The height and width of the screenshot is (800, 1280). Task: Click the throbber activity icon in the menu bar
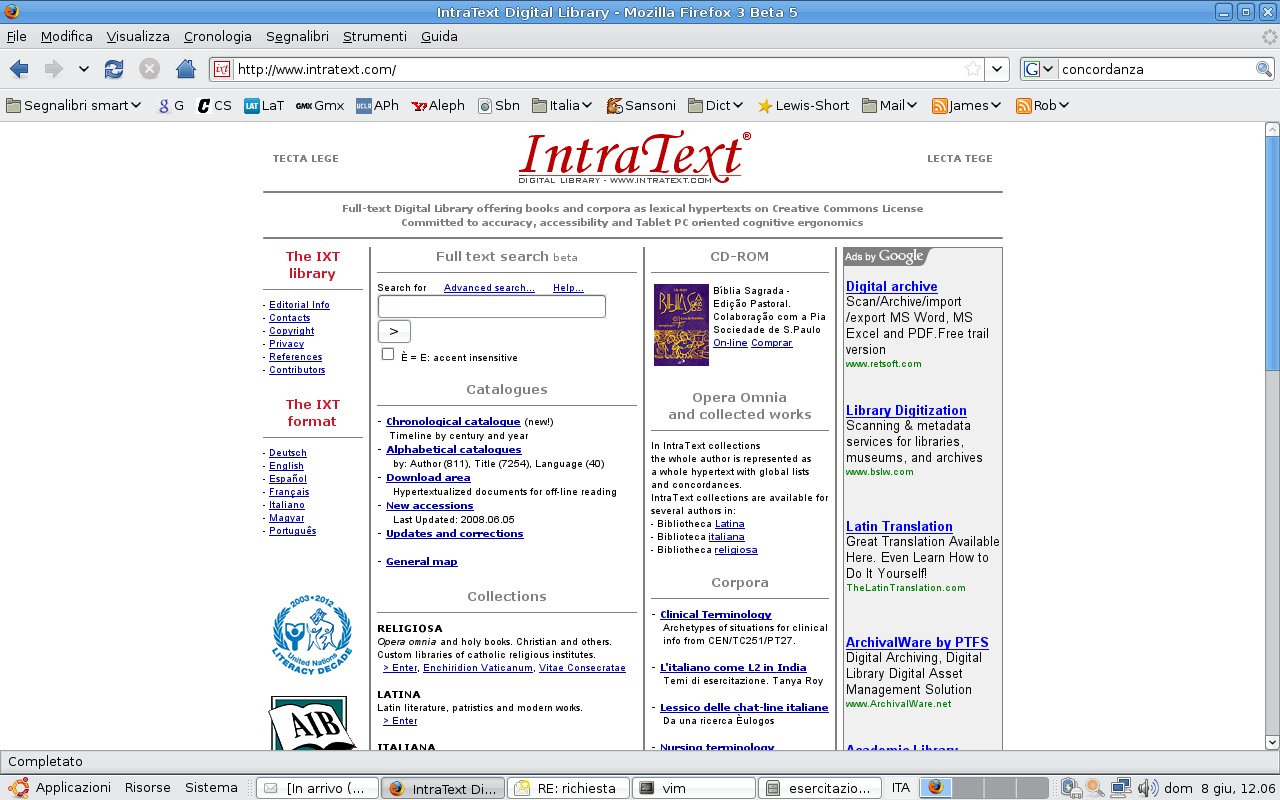tap(1269, 36)
